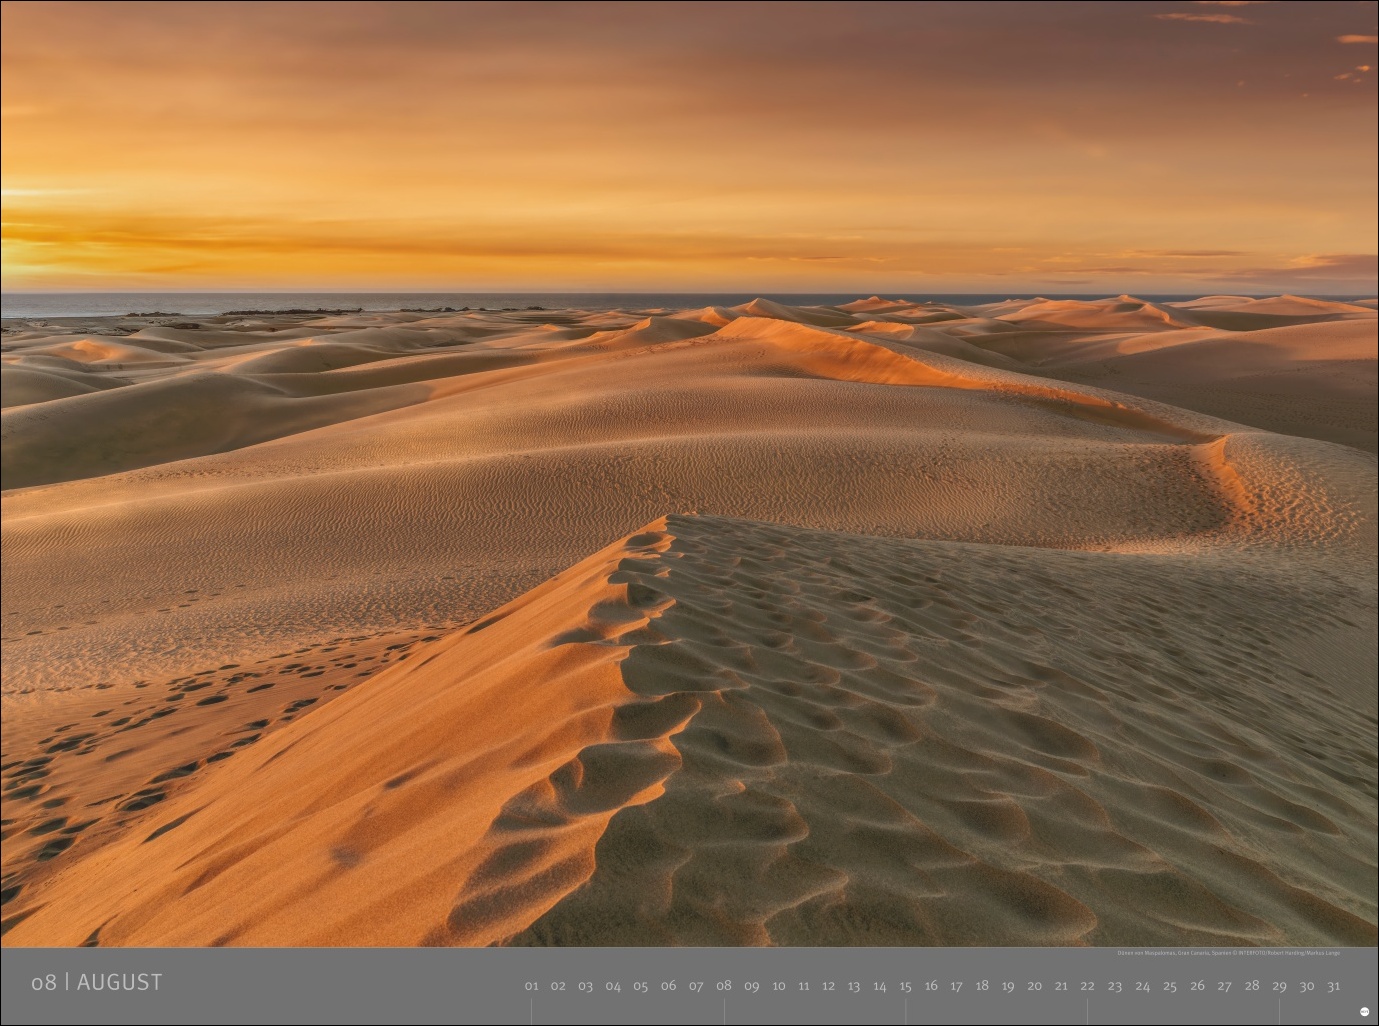
Task: Click the 08 month number
Action: point(43,982)
